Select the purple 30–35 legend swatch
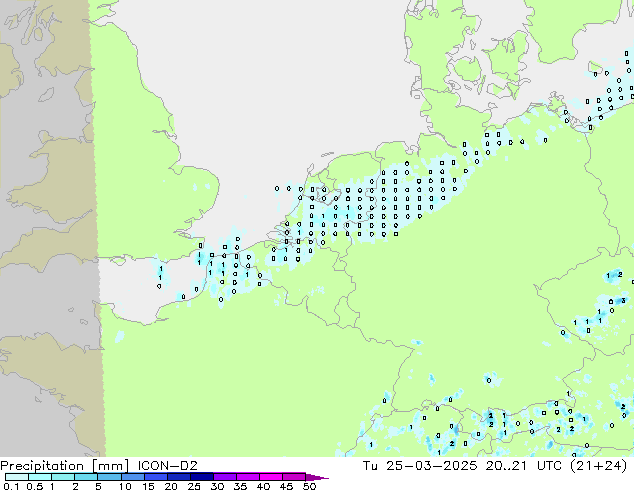The width and height of the screenshot is (634, 490). click(x=225, y=477)
